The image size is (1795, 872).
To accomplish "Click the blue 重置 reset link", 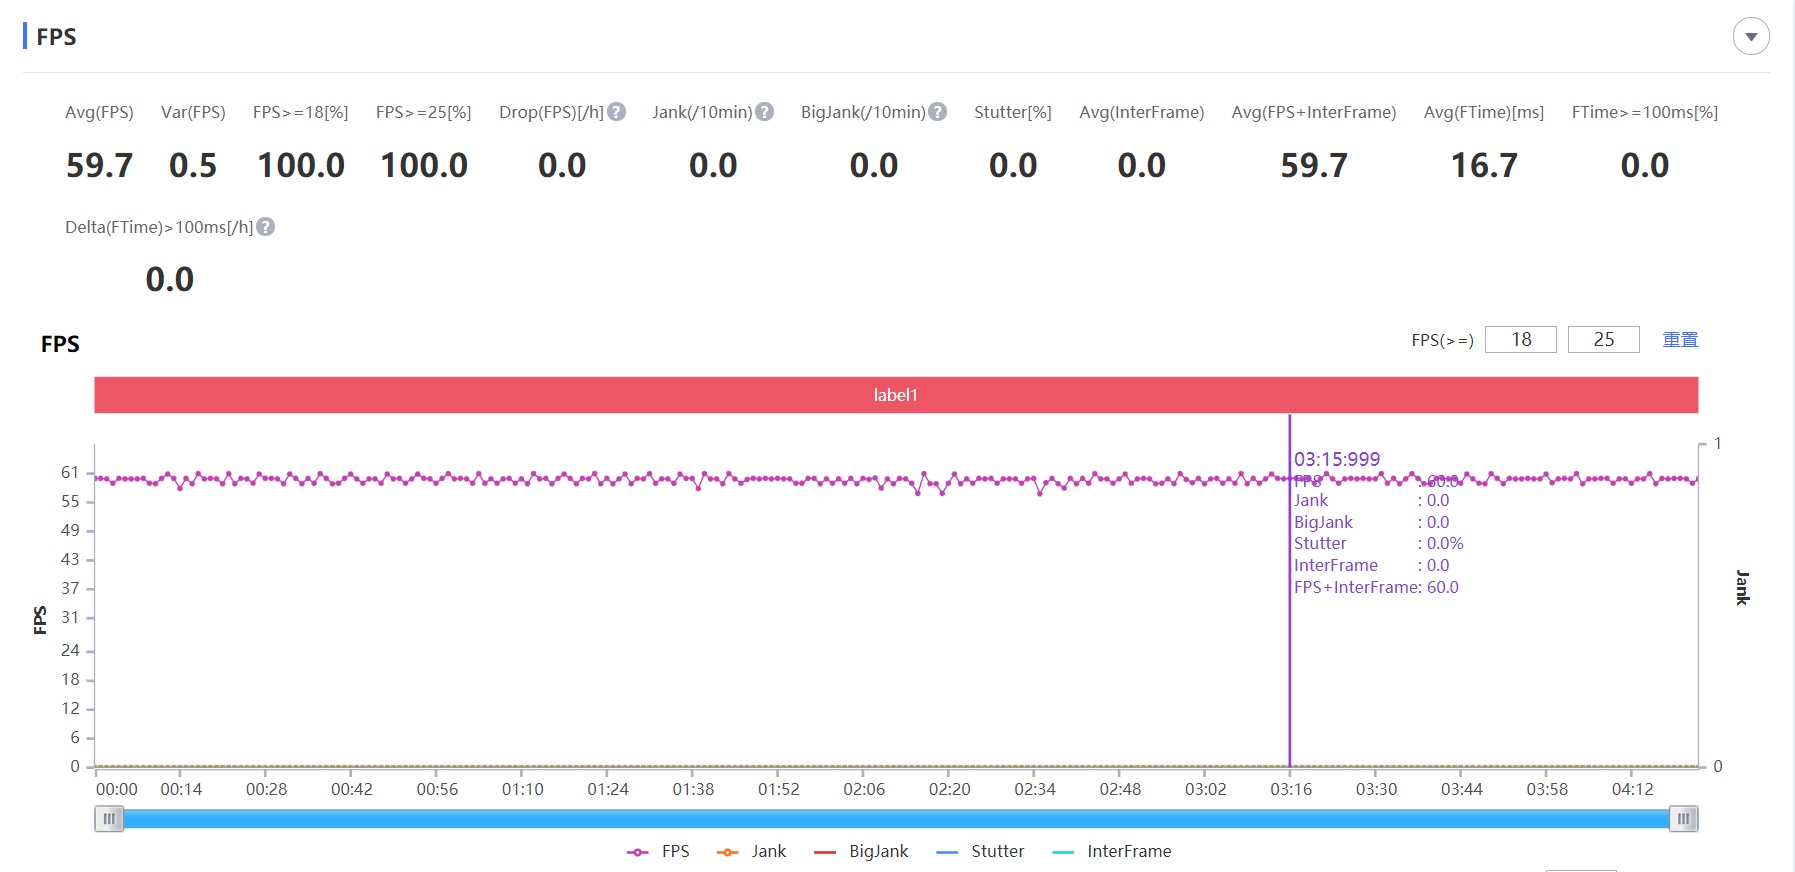I will click(x=1680, y=340).
